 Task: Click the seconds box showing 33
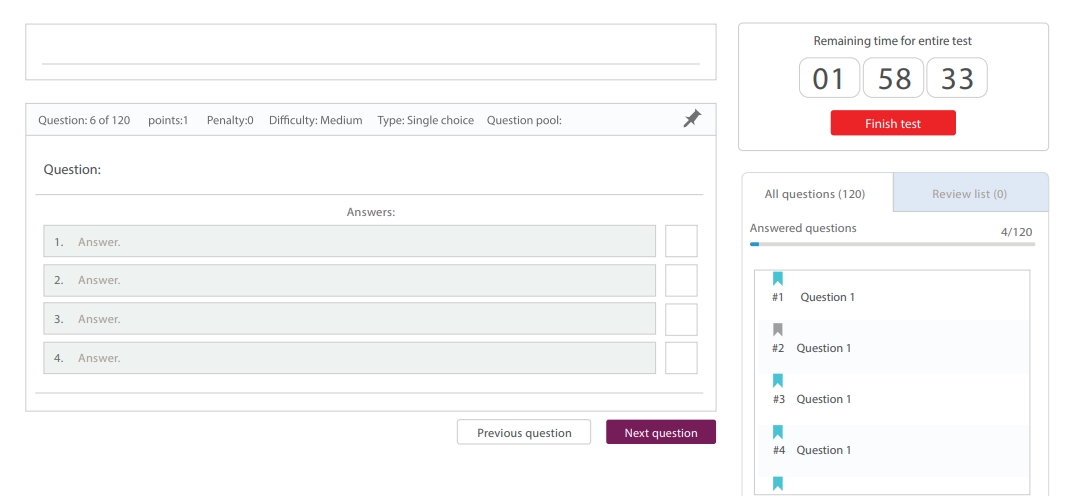pyautogui.click(x=957, y=78)
